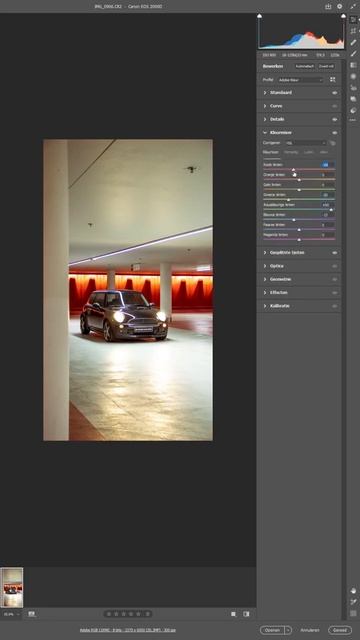
Task: Click the Gereed button
Action: point(340,630)
